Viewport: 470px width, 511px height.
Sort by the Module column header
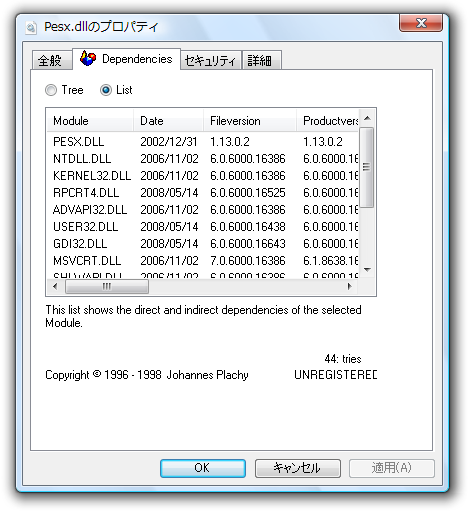tap(90, 121)
